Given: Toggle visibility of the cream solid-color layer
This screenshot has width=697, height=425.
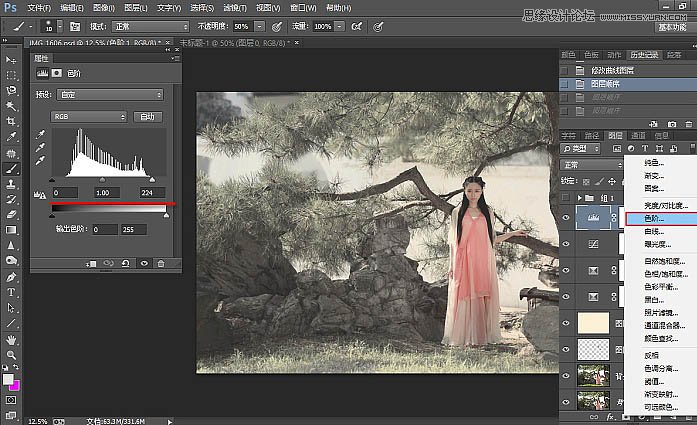Looking at the screenshot, I should click(x=566, y=323).
